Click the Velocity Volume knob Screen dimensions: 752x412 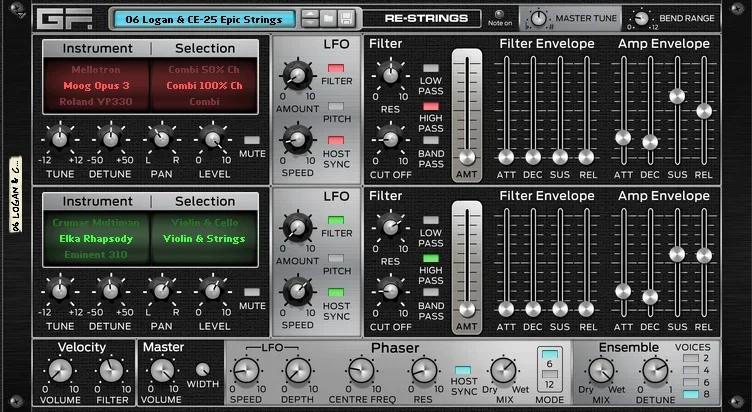tap(60, 370)
